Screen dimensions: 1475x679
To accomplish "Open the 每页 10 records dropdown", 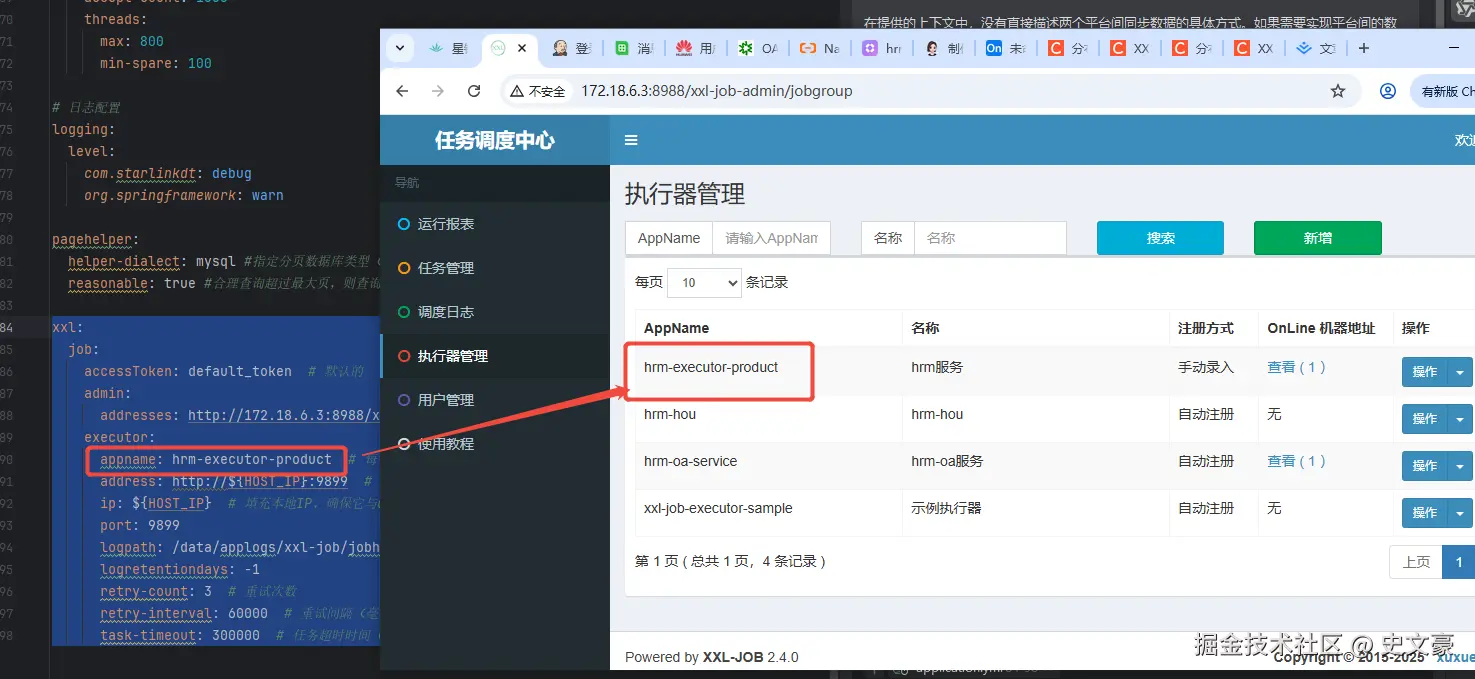I will pos(704,283).
